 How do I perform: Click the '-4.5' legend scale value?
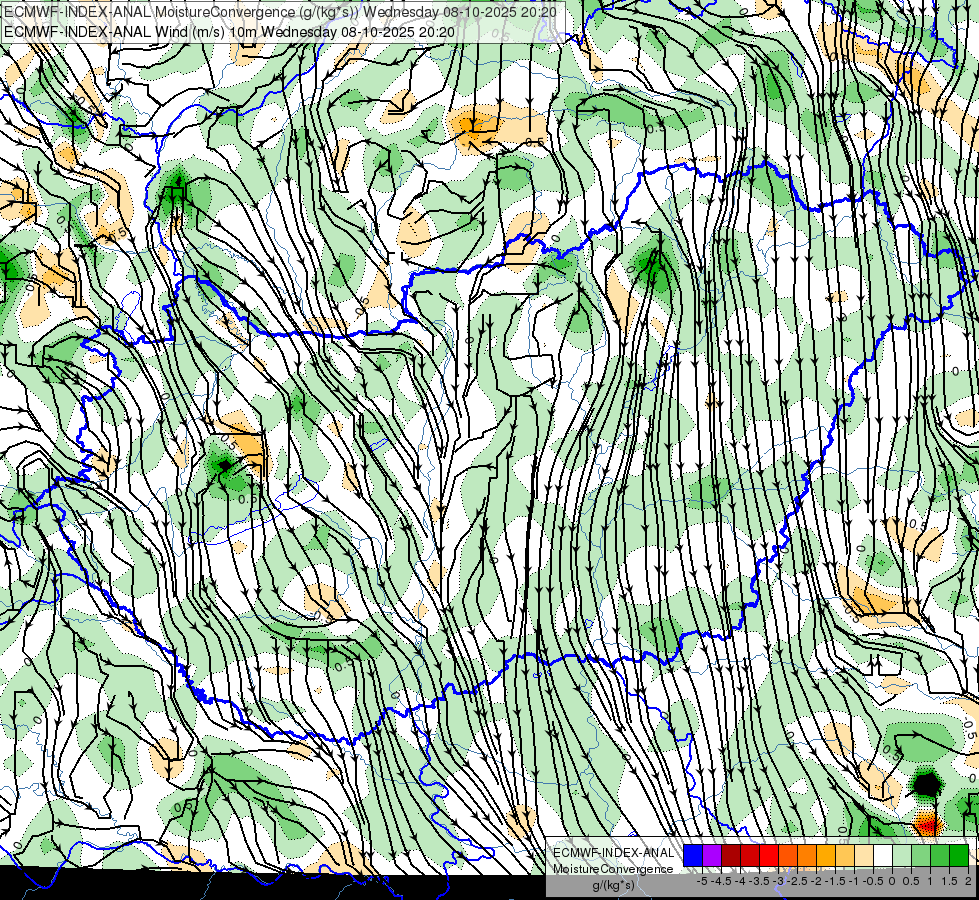point(721,881)
